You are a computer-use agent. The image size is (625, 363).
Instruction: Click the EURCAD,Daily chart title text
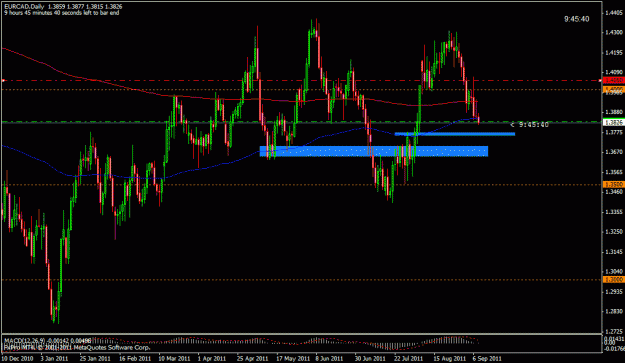25,7
